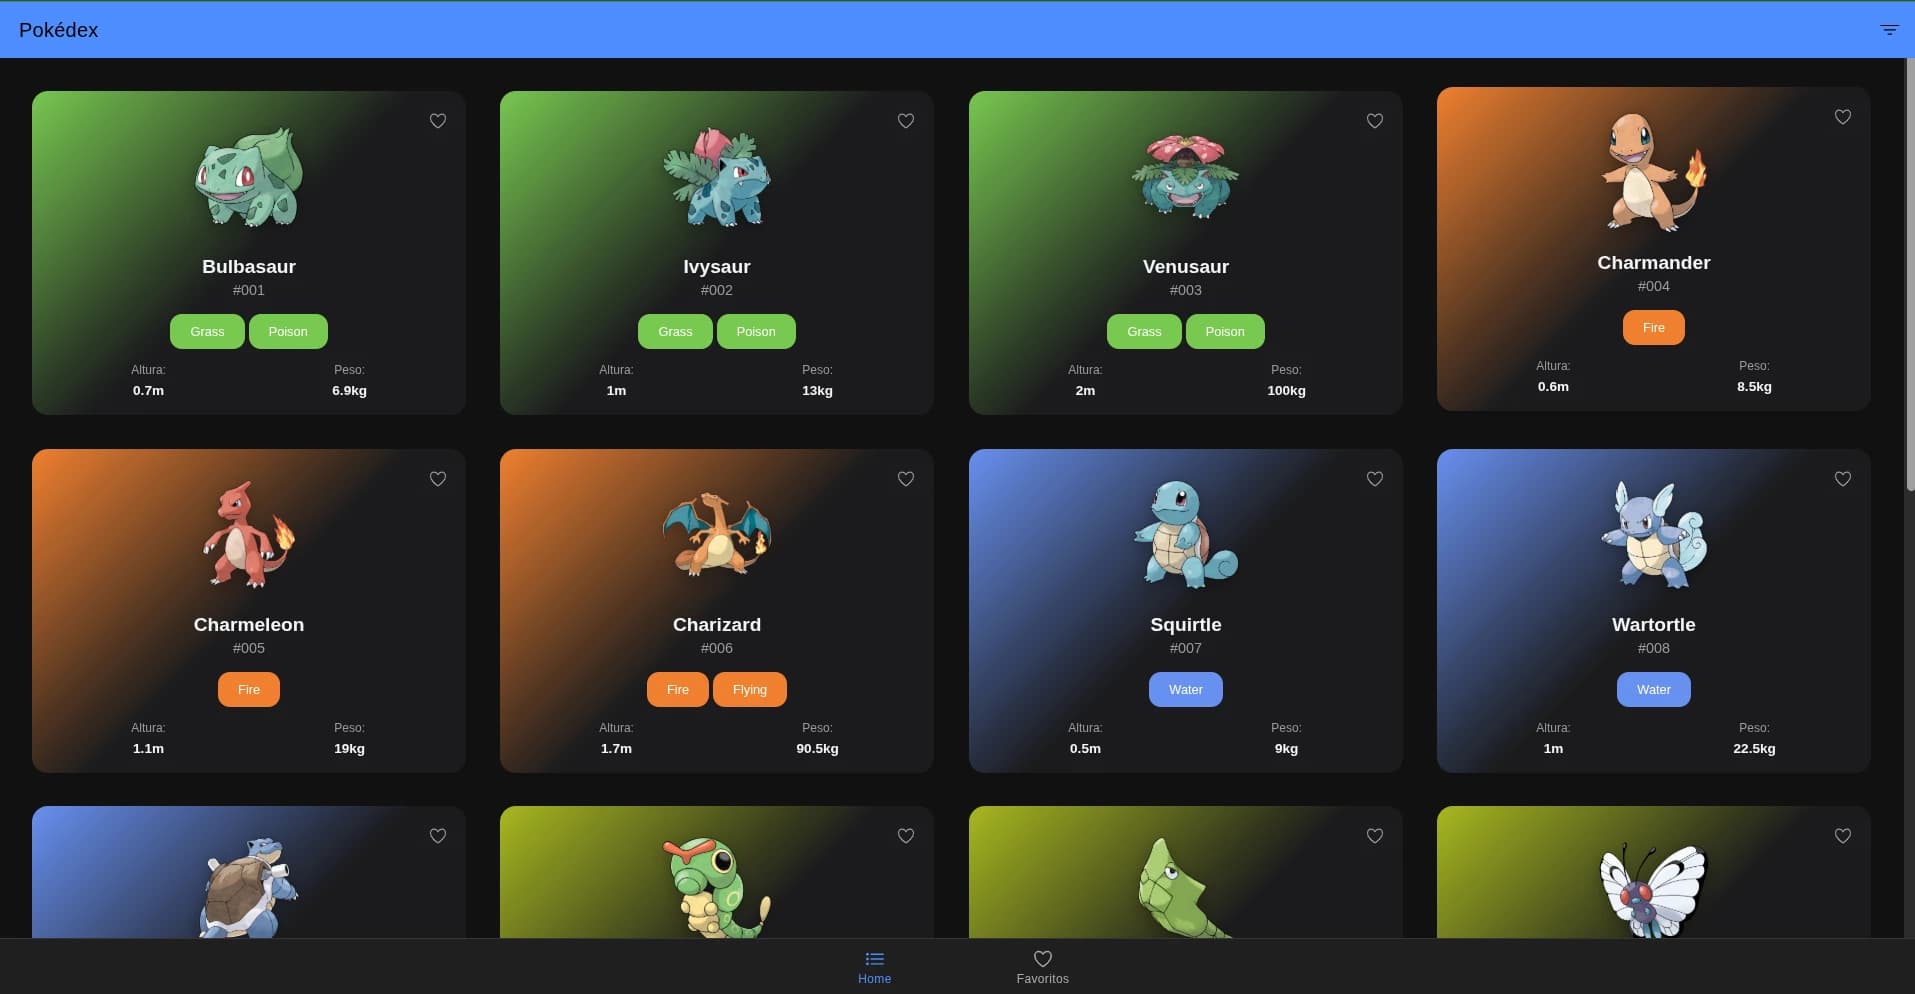Favorite Charizard with the heart icon
This screenshot has width=1915, height=994.
pyautogui.click(x=905, y=478)
